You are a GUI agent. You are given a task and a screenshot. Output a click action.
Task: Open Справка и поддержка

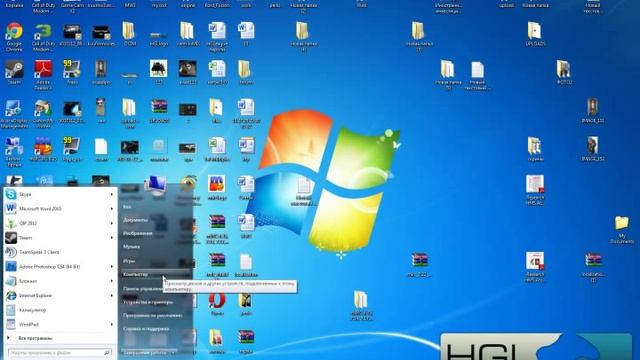coord(146,329)
